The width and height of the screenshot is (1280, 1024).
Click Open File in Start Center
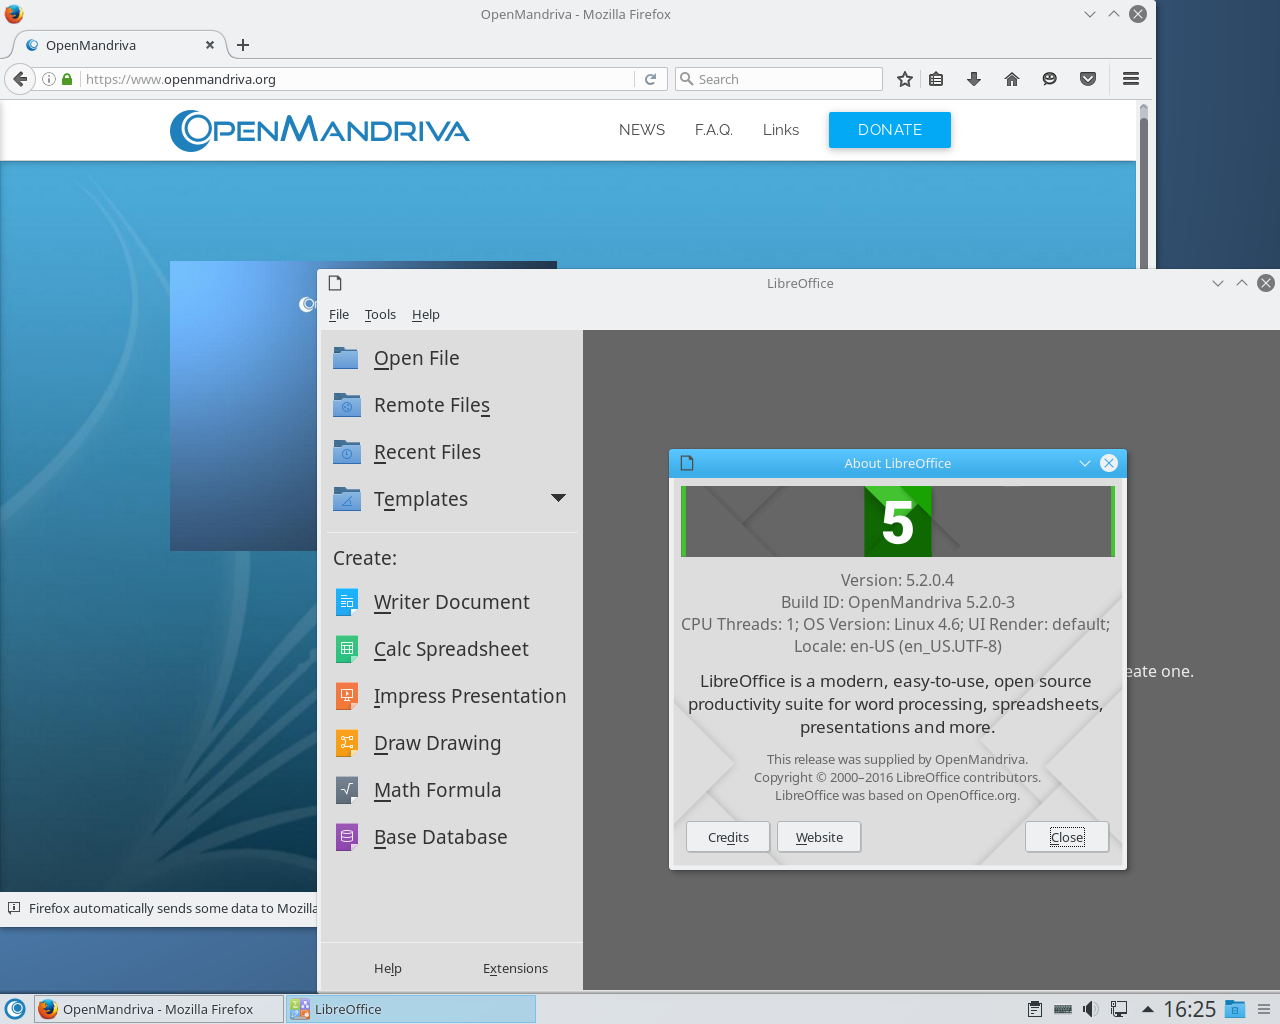tap(417, 358)
